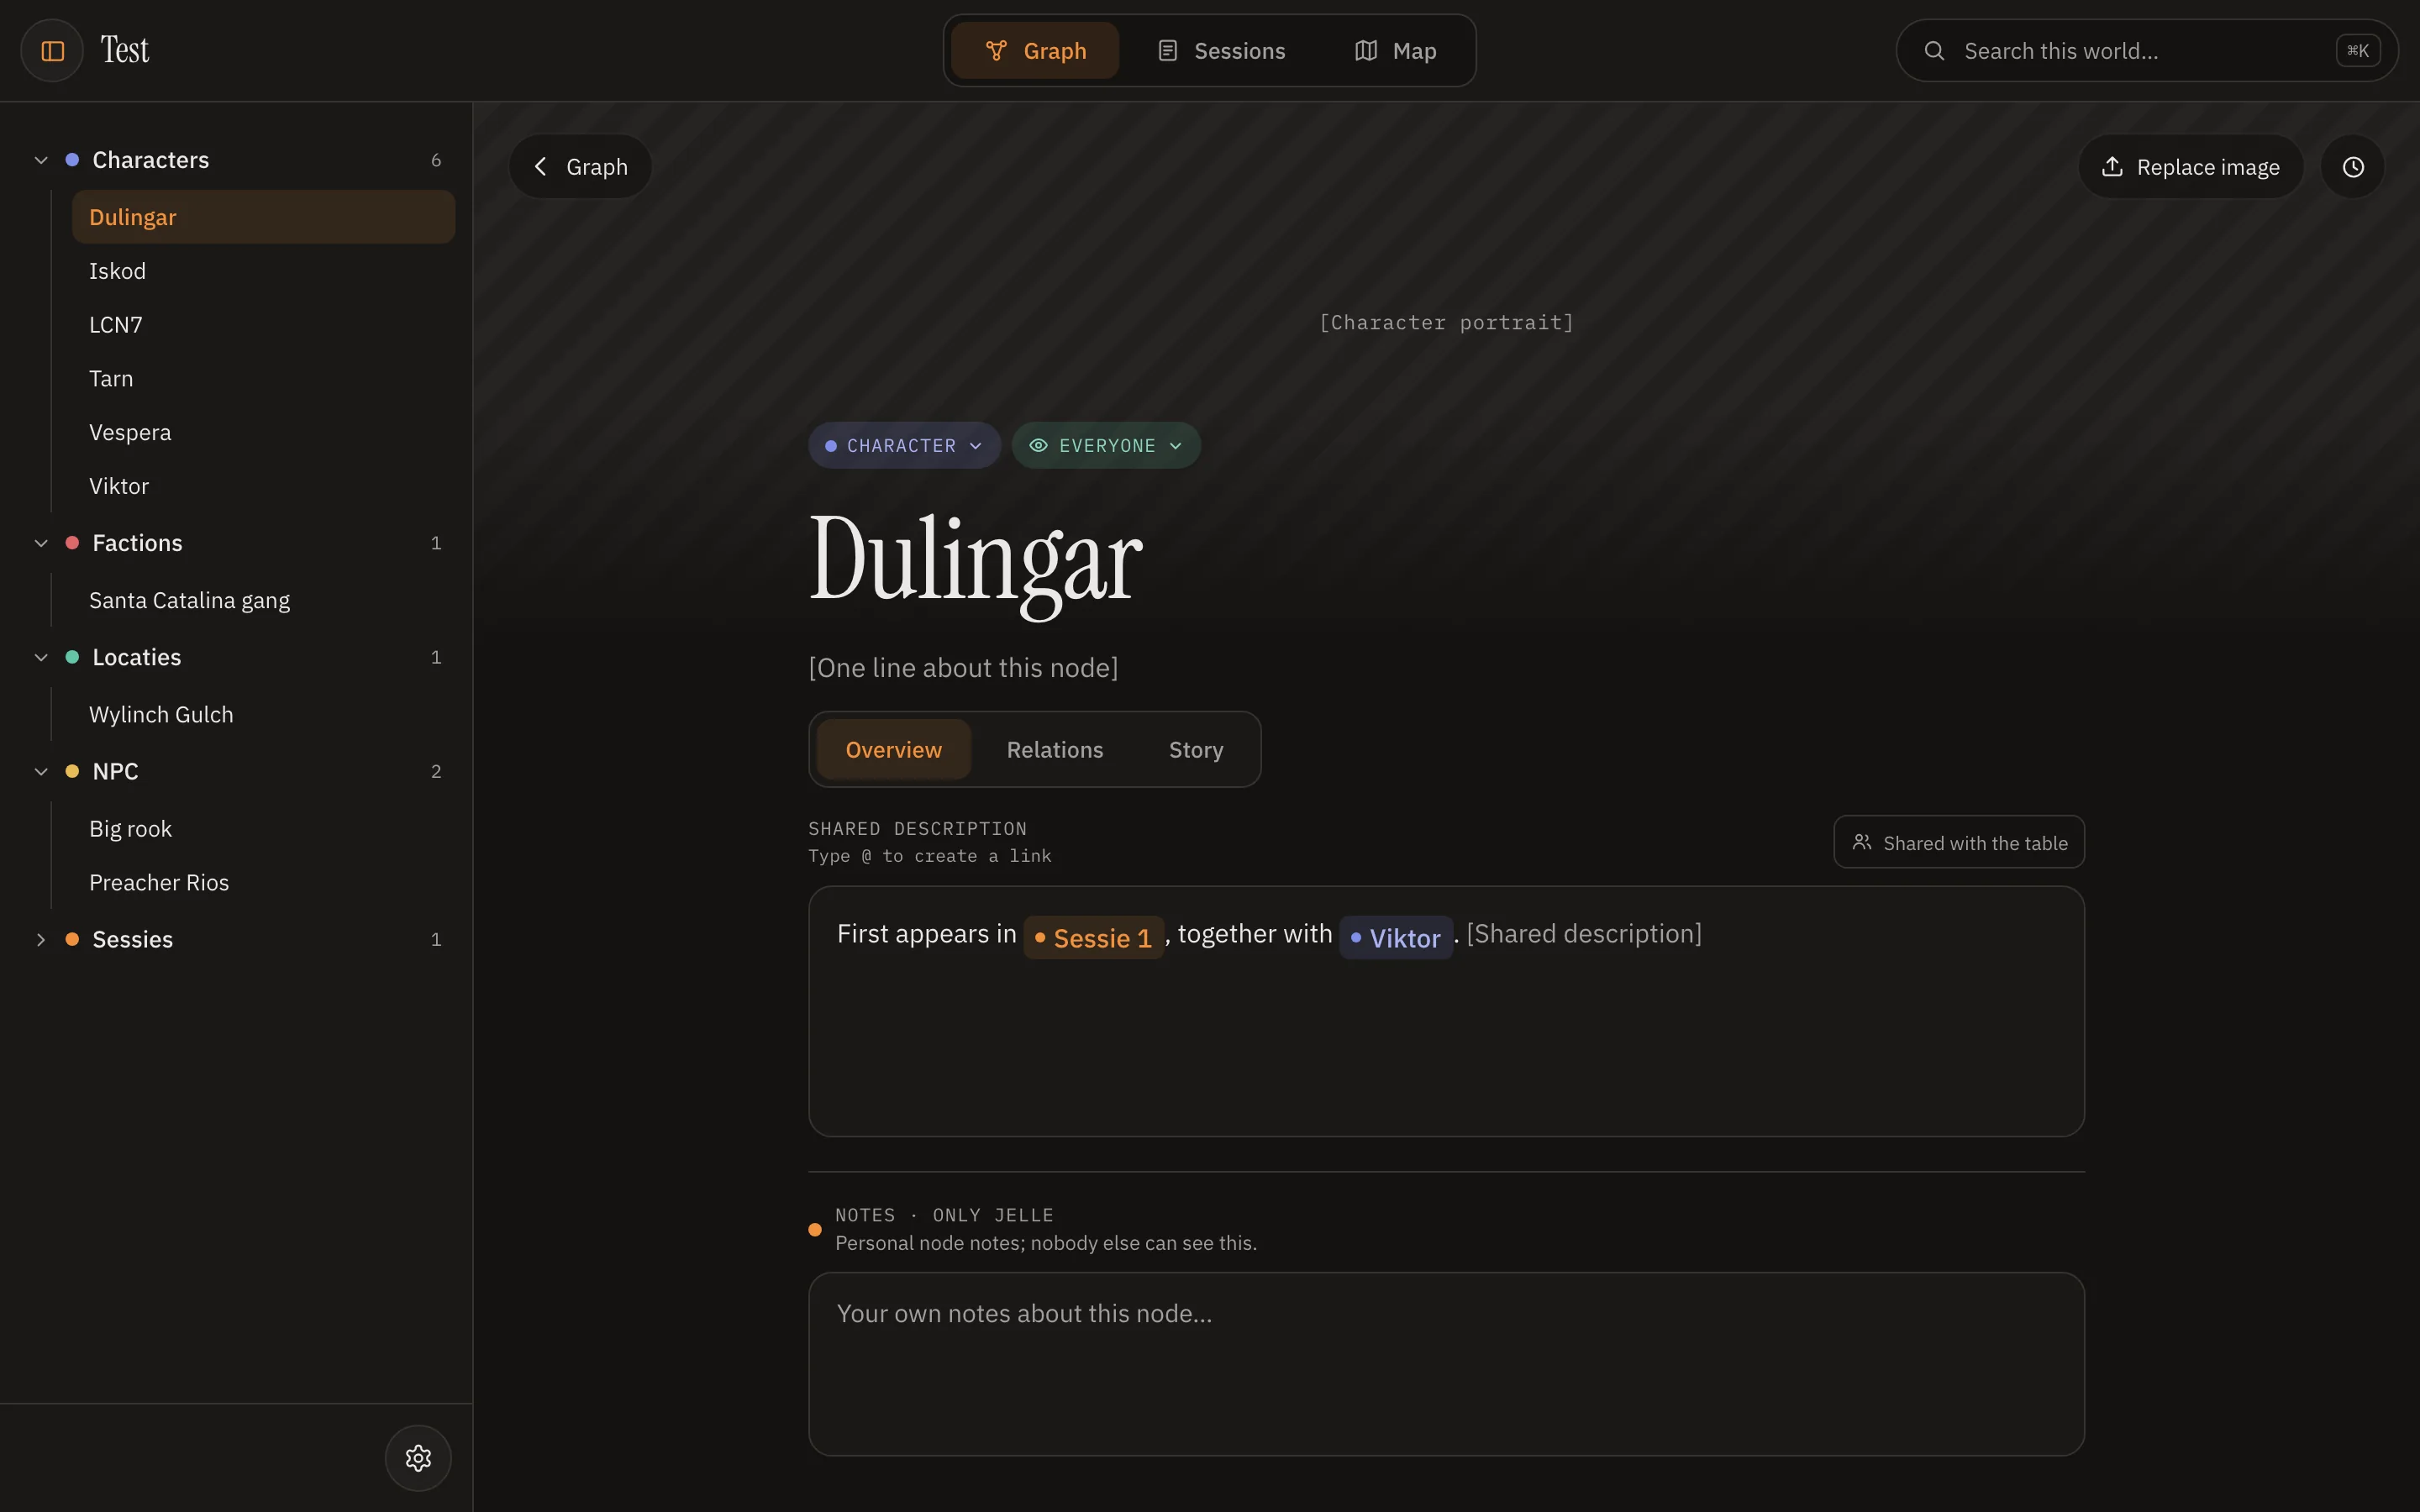Focus the Search this world field

[x=2147, y=50]
